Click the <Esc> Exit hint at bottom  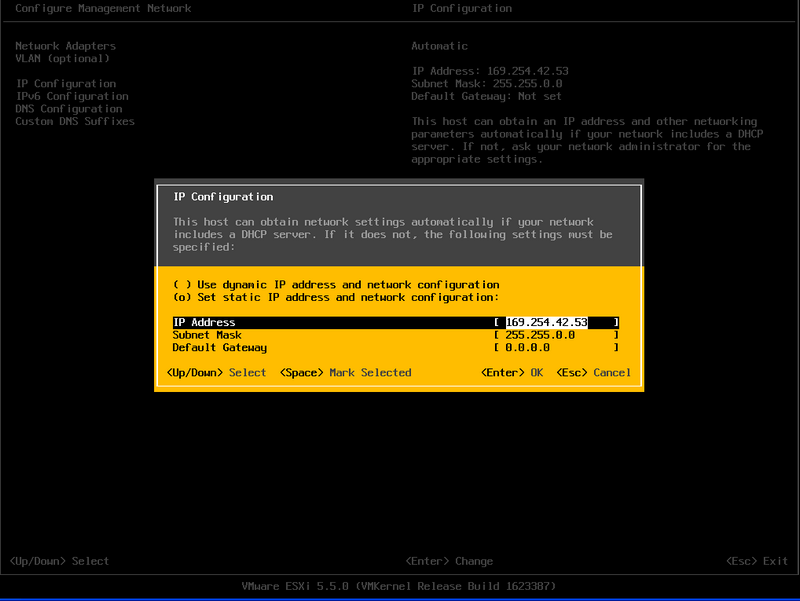(757, 561)
